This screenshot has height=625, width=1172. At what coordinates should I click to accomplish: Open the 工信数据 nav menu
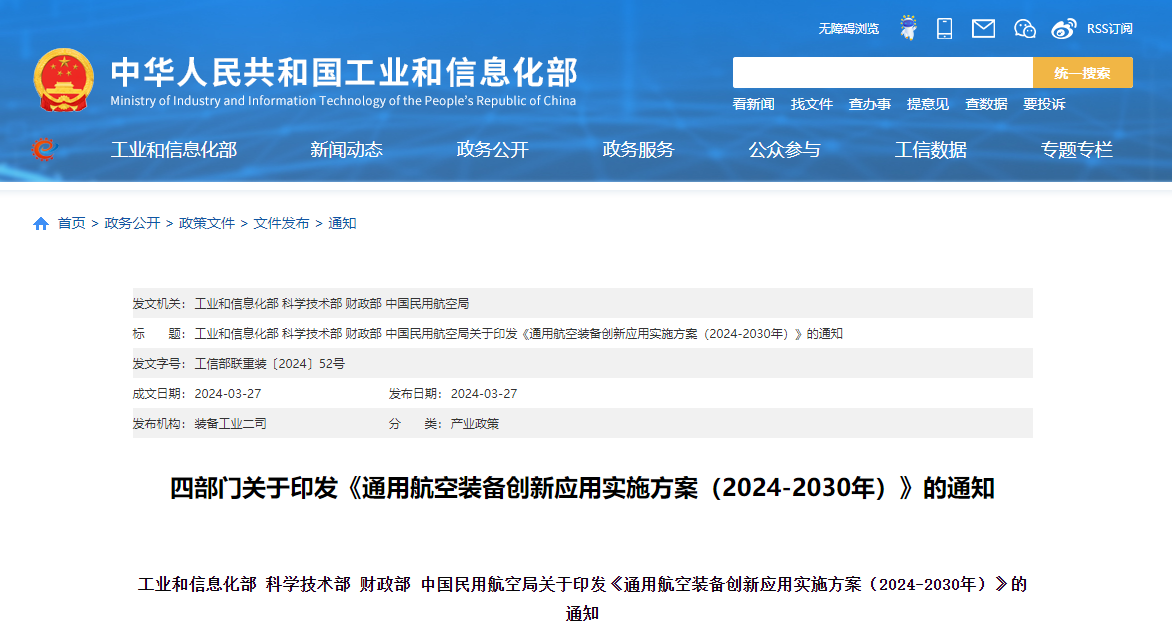(931, 150)
